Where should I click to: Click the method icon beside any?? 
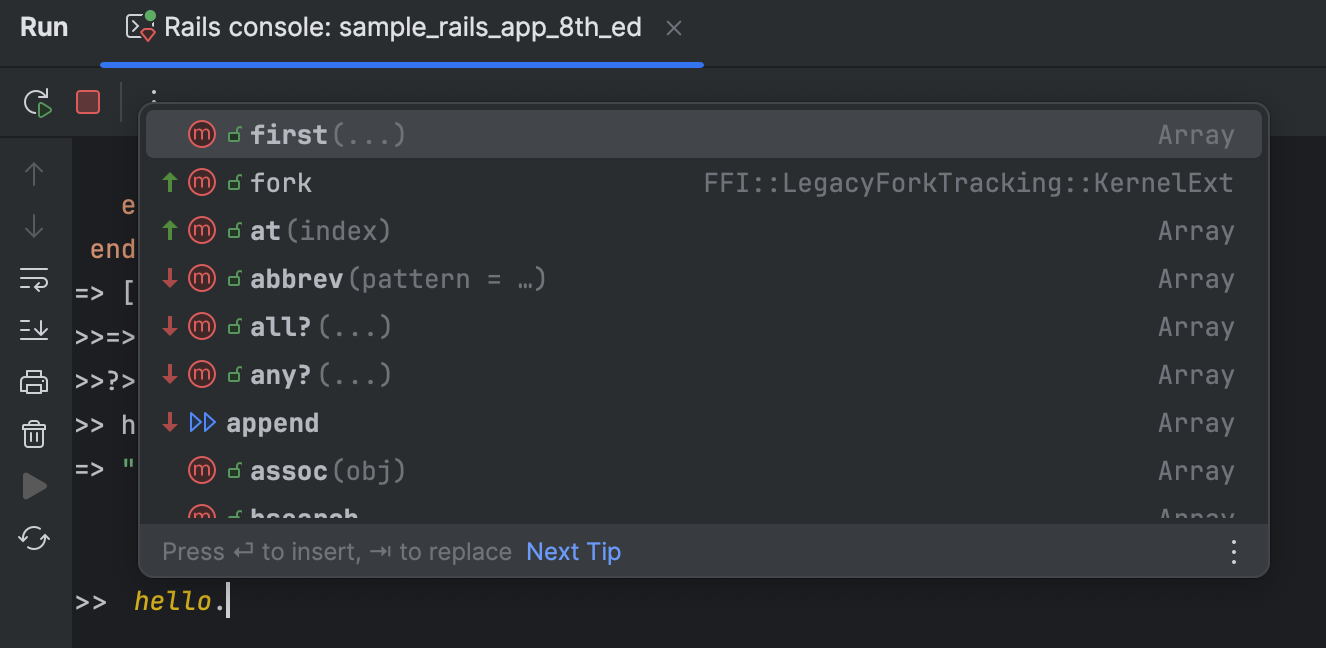[202, 375]
